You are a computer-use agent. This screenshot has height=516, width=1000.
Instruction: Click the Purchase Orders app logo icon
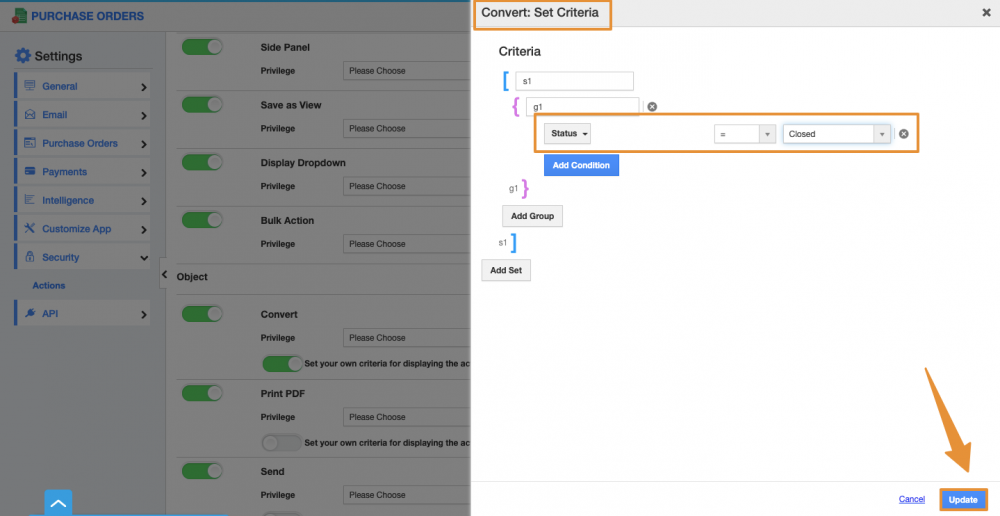tap(19, 16)
